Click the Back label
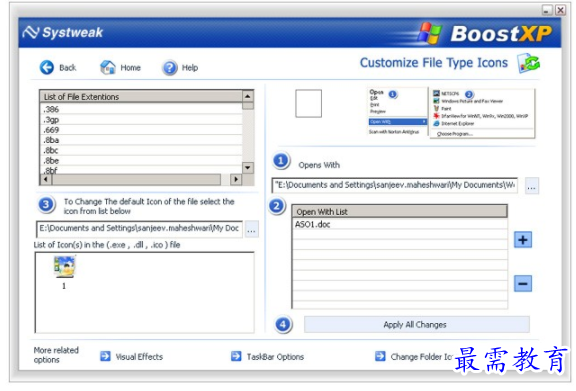The image size is (576, 391). pos(68,68)
